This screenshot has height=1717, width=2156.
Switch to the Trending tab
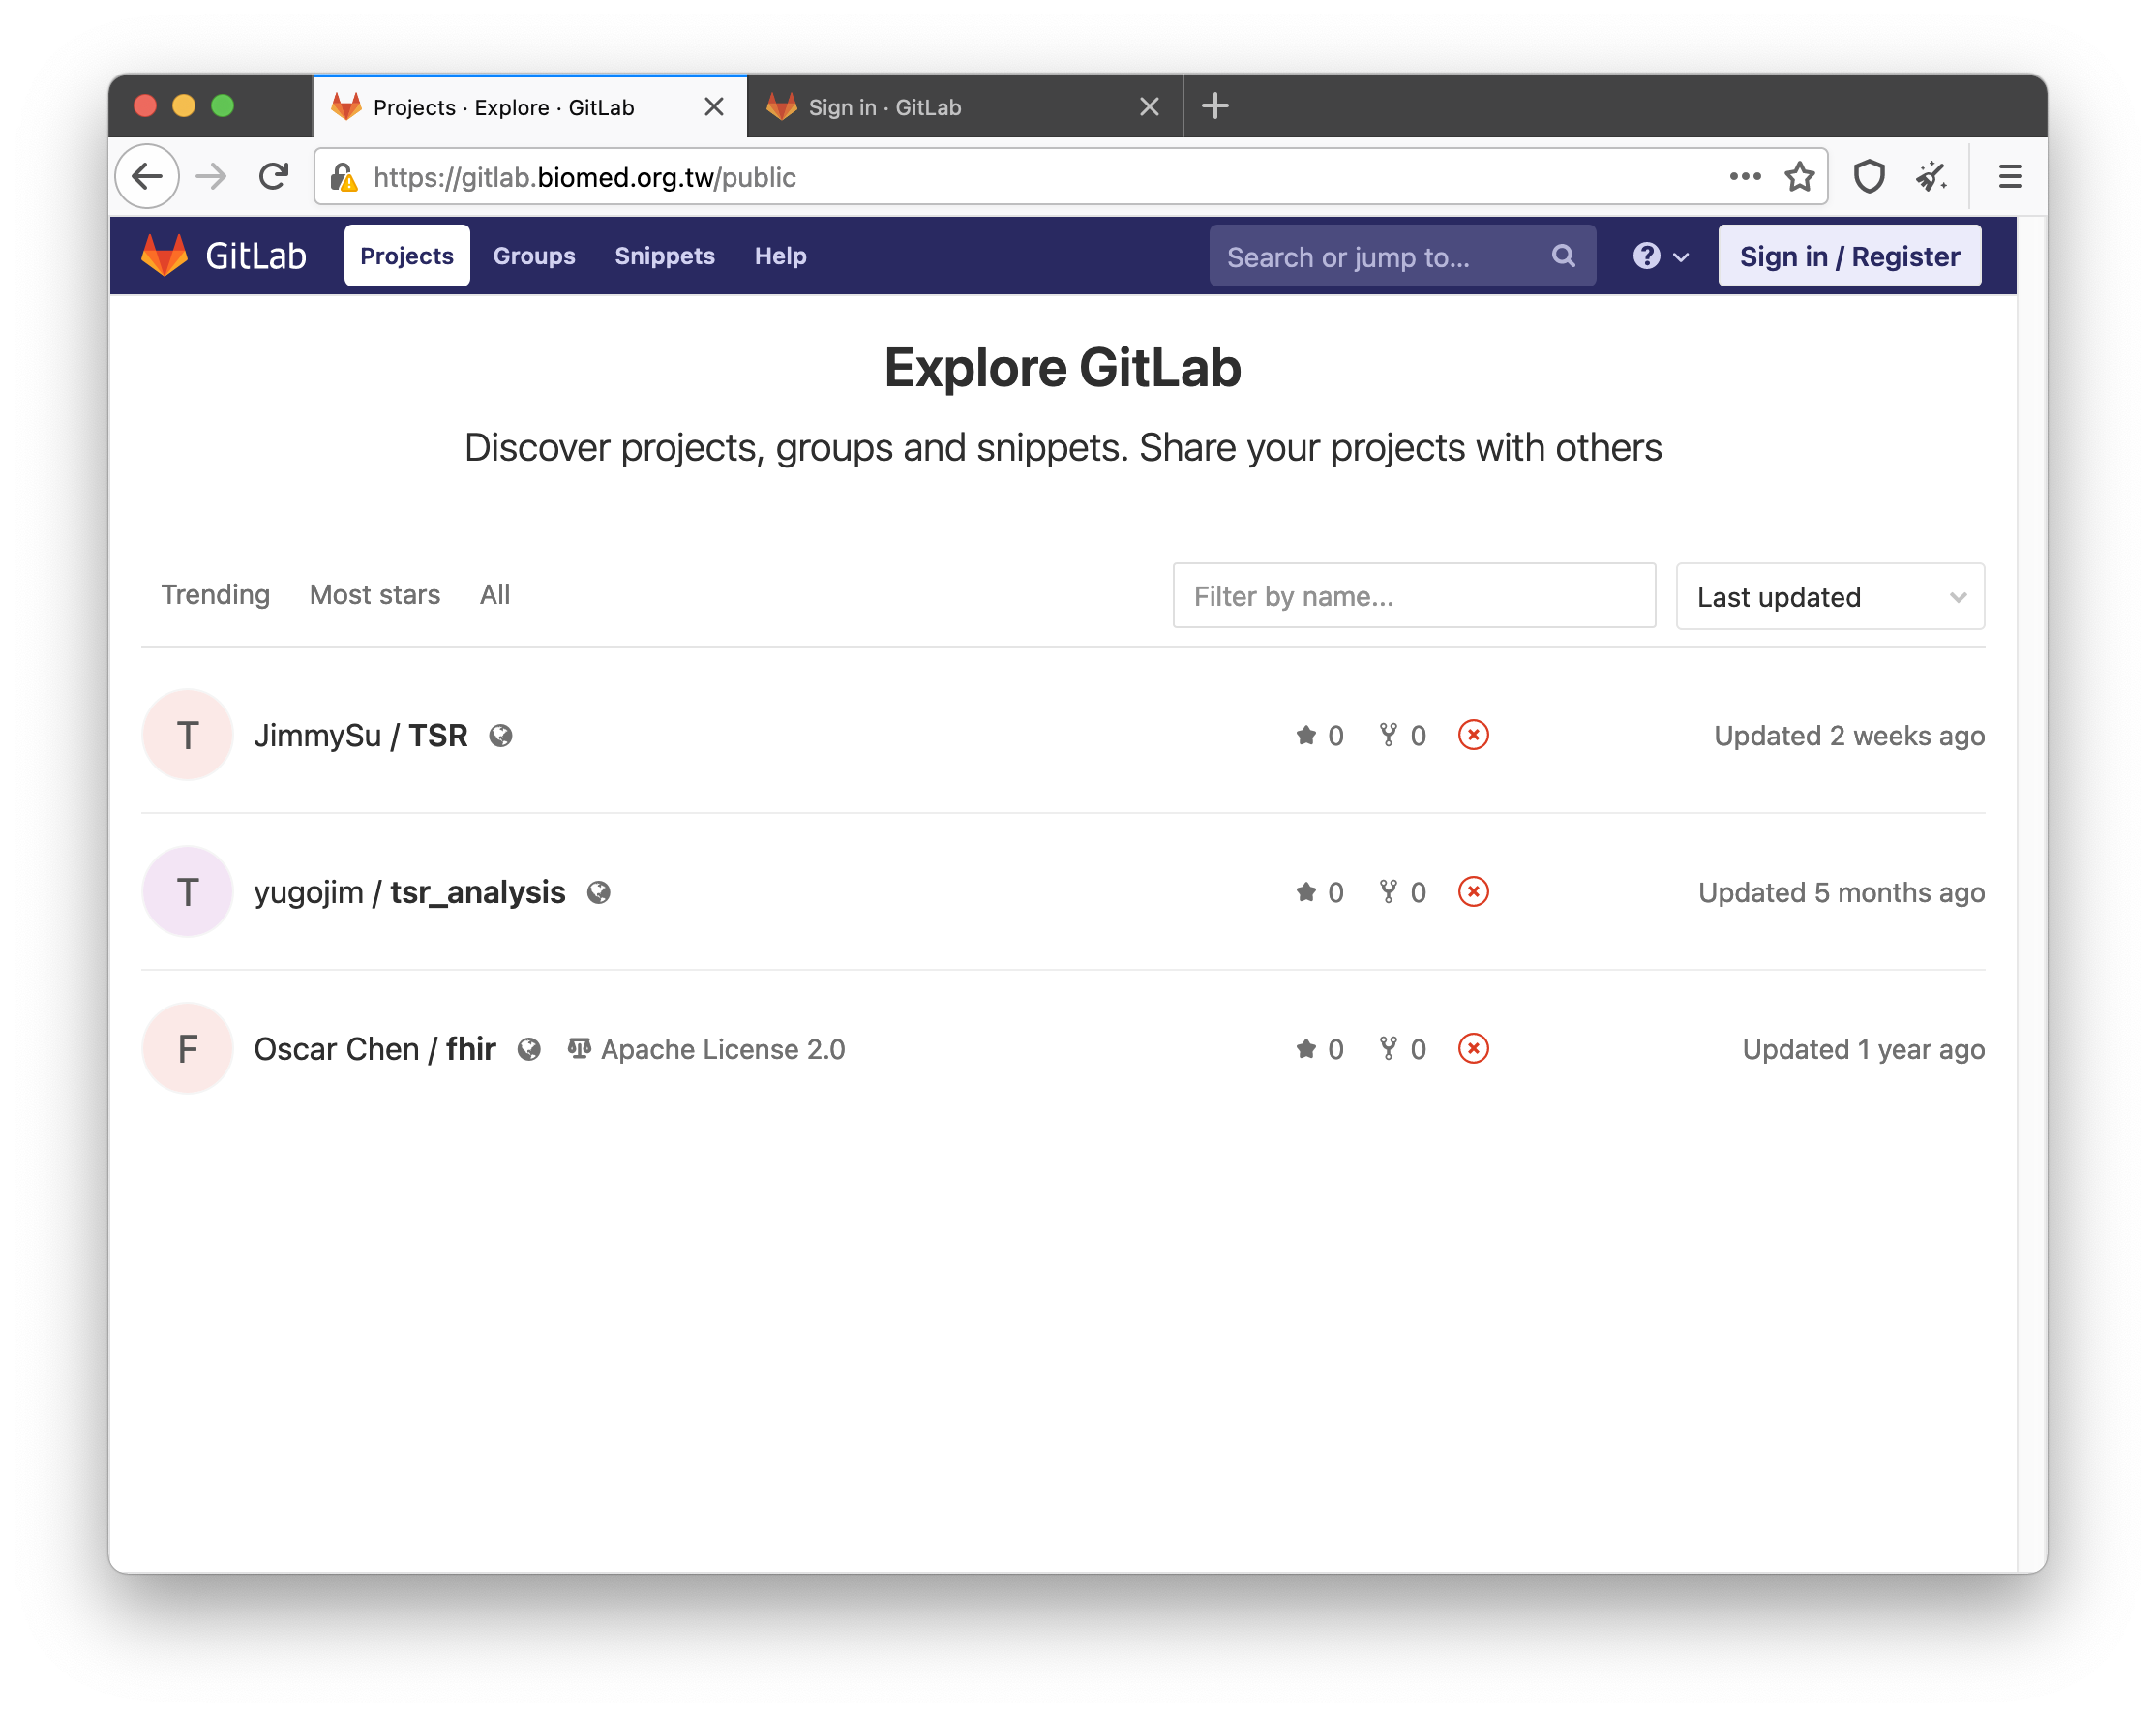pyautogui.click(x=216, y=595)
